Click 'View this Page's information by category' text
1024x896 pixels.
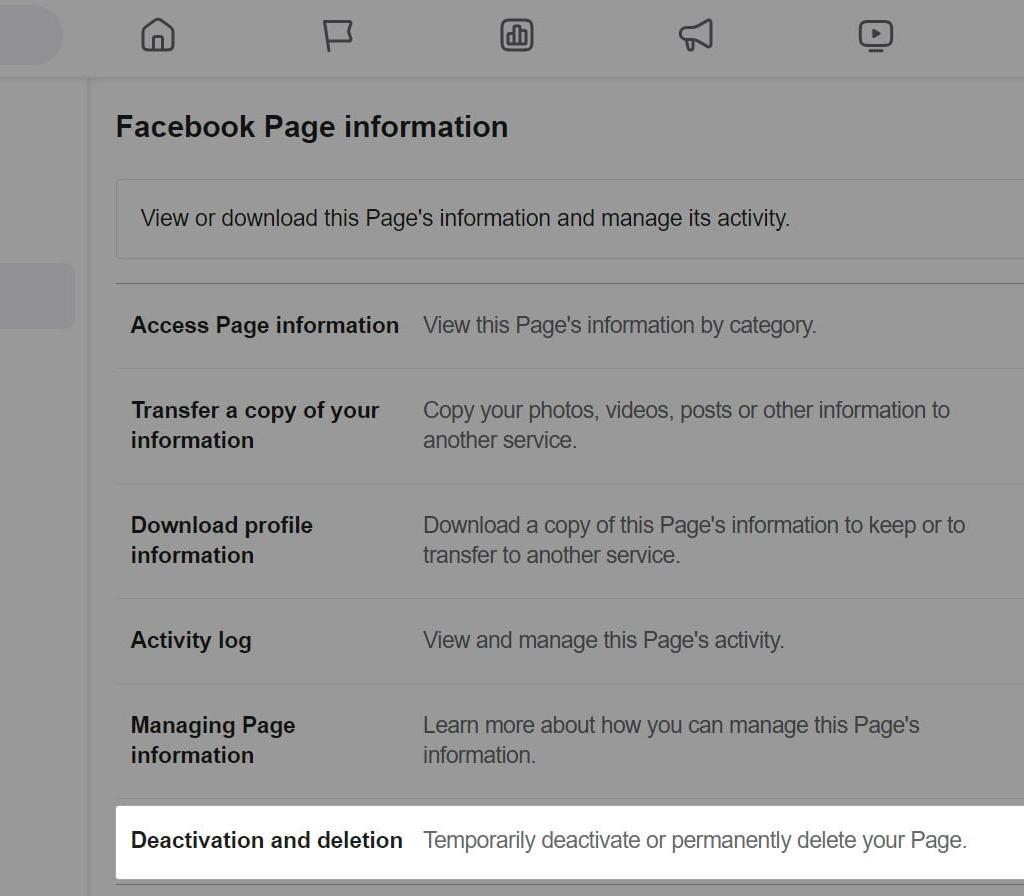click(x=619, y=325)
